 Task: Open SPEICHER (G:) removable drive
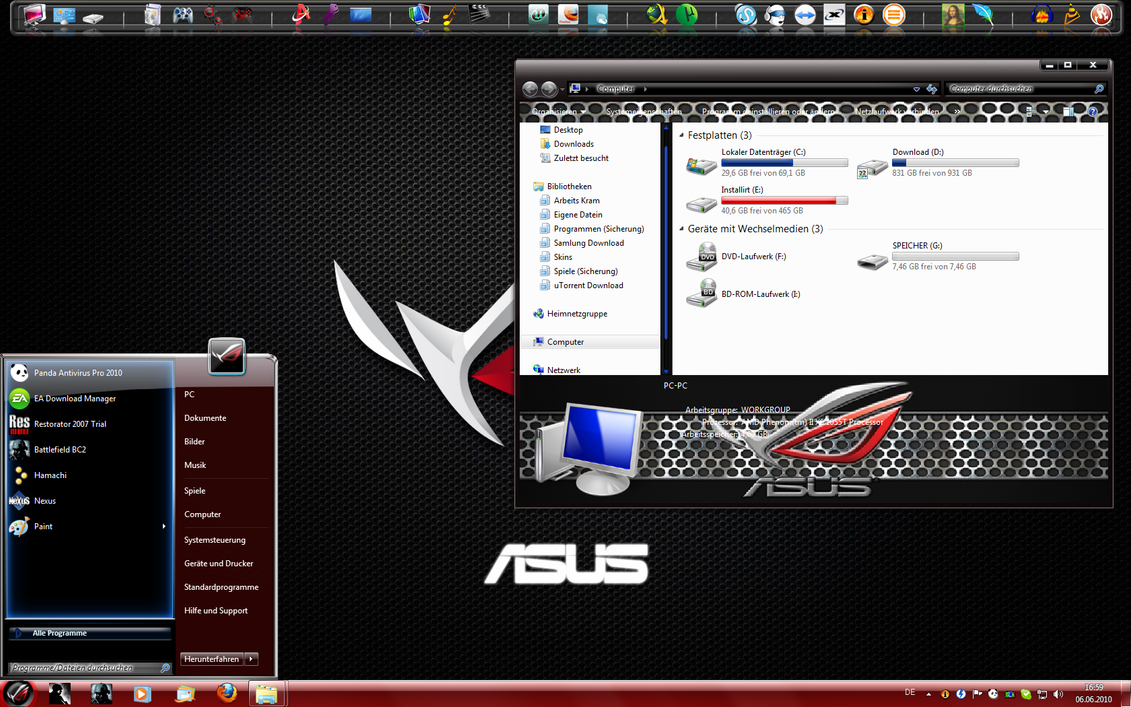click(x=938, y=256)
